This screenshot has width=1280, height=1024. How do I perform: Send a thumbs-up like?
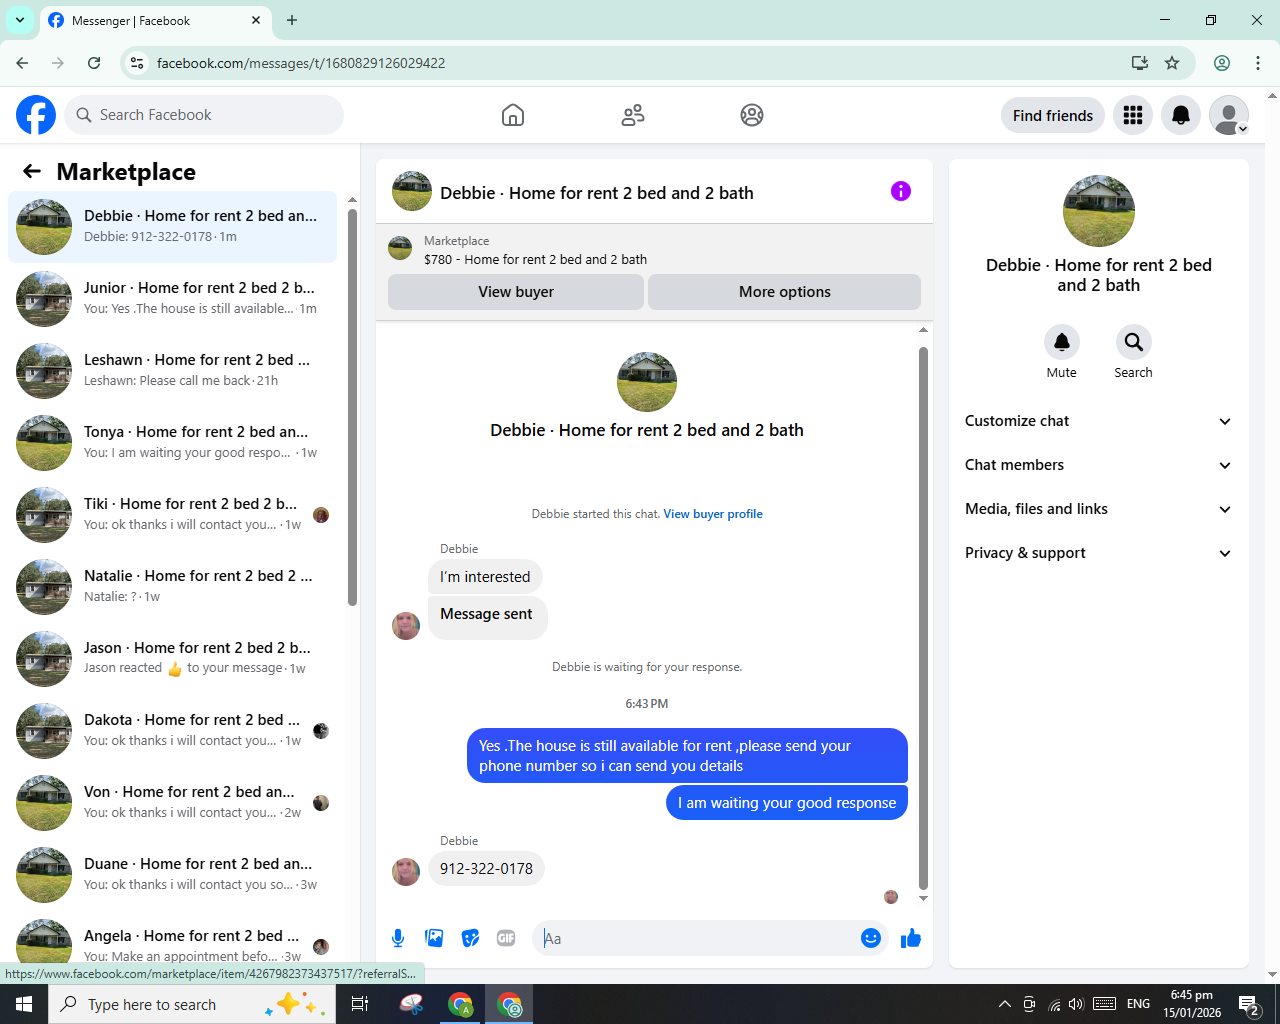tap(911, 938)
